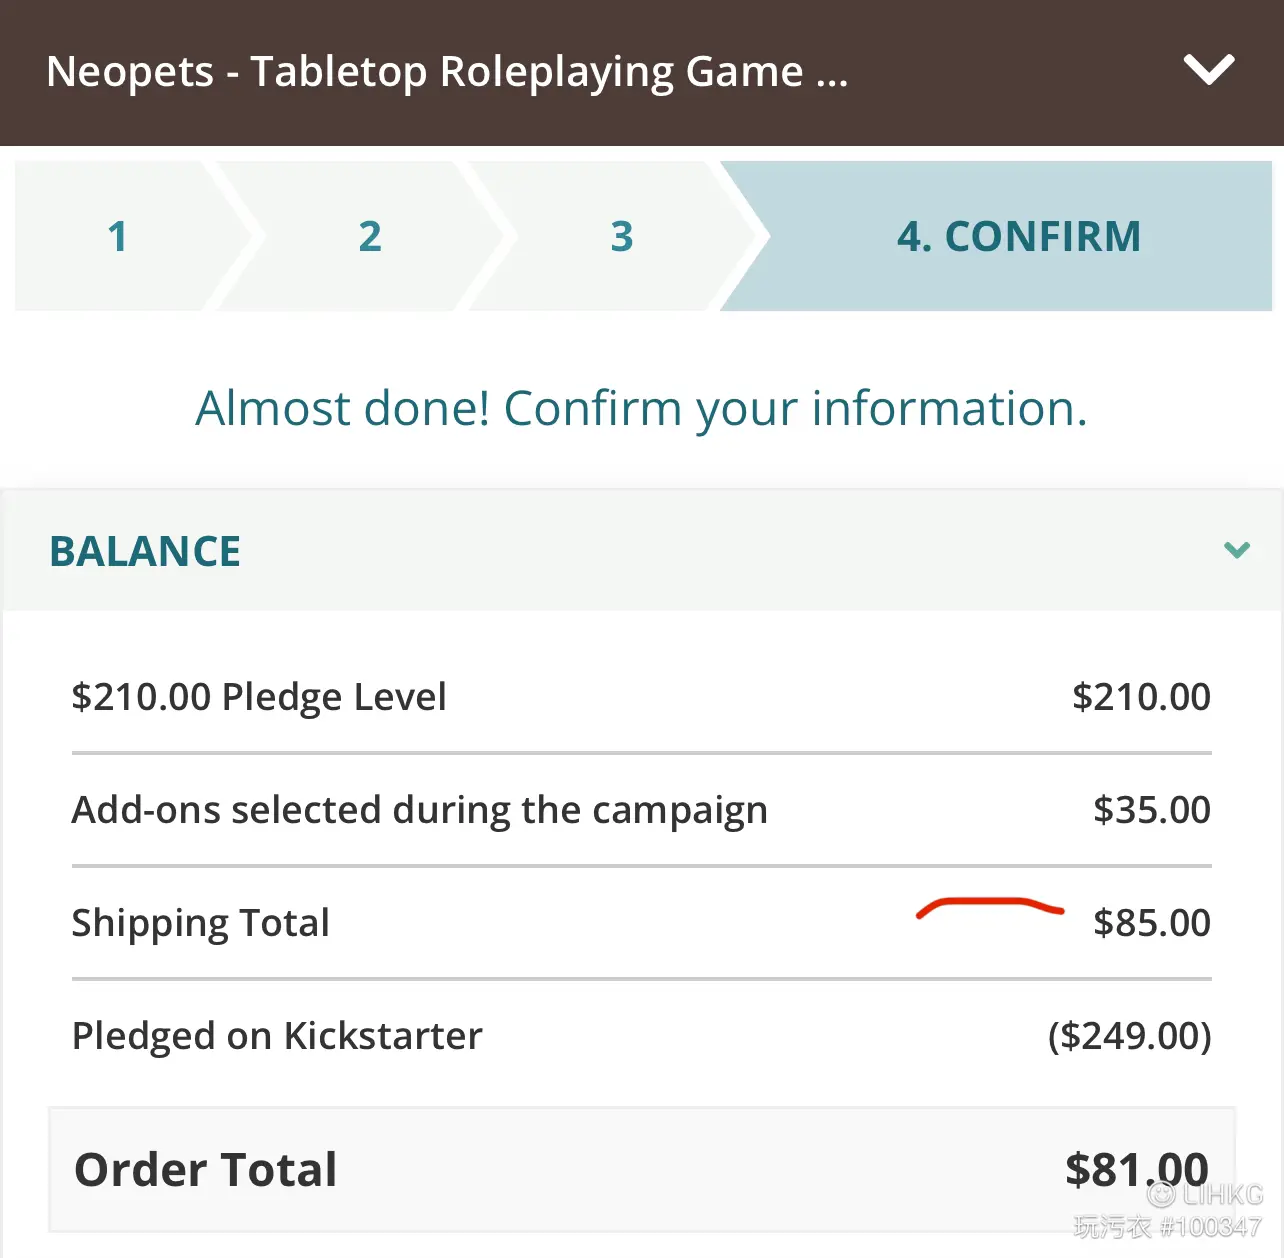Return to step 3

[x=622, y=236]
